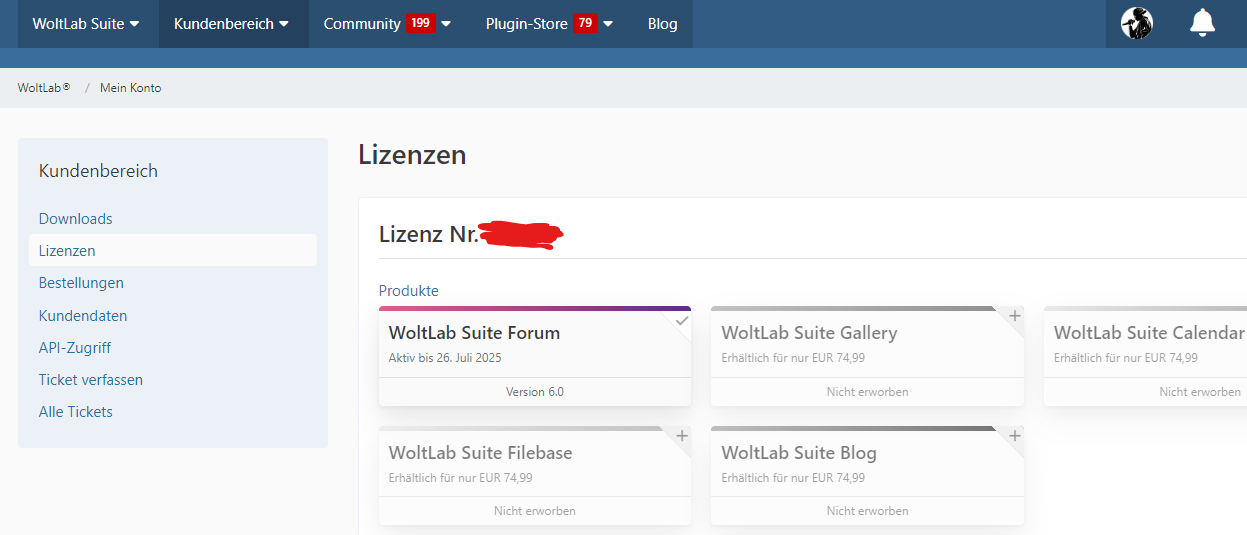Viewport: 1247px width, 535px height.
Task: Click the red 199 Community badge
Action: pyautogui.click(x=420, y=23)
